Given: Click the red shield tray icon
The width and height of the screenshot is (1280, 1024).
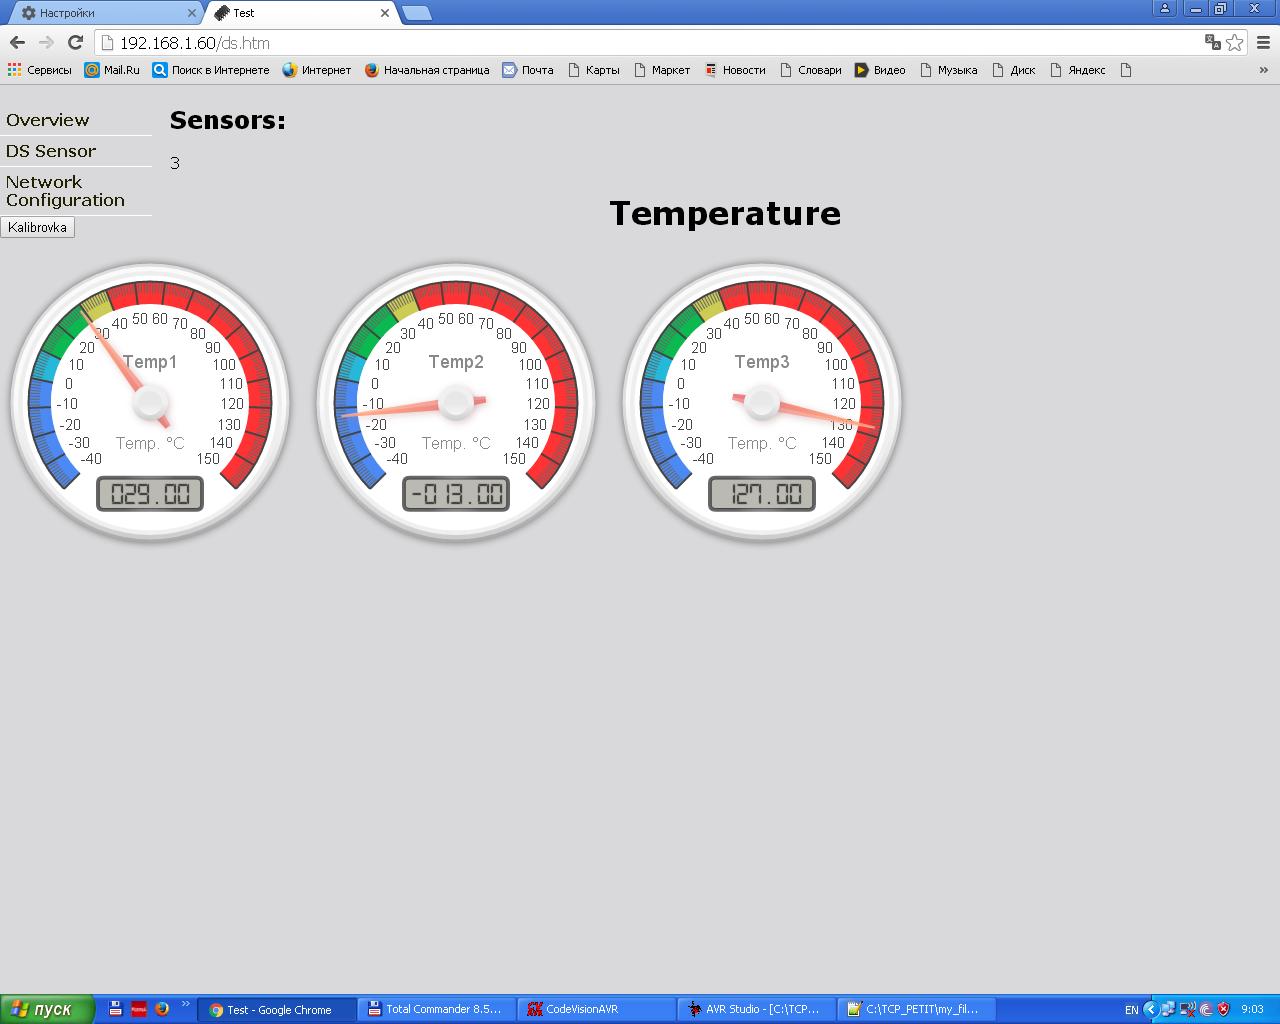Looking at the screenshot, I should pos(1224,1010).
